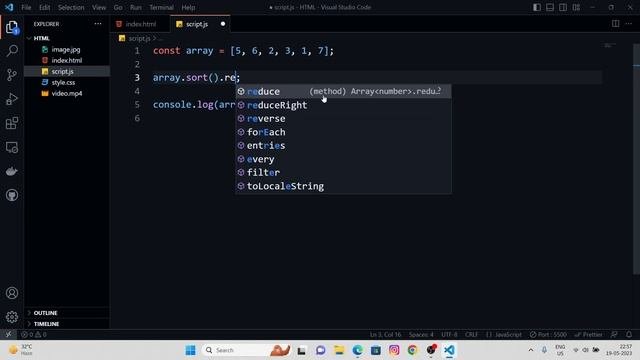This screenshot has width=640, height=360.
Task: Open the Selection menu
Action: pos(71,7)
